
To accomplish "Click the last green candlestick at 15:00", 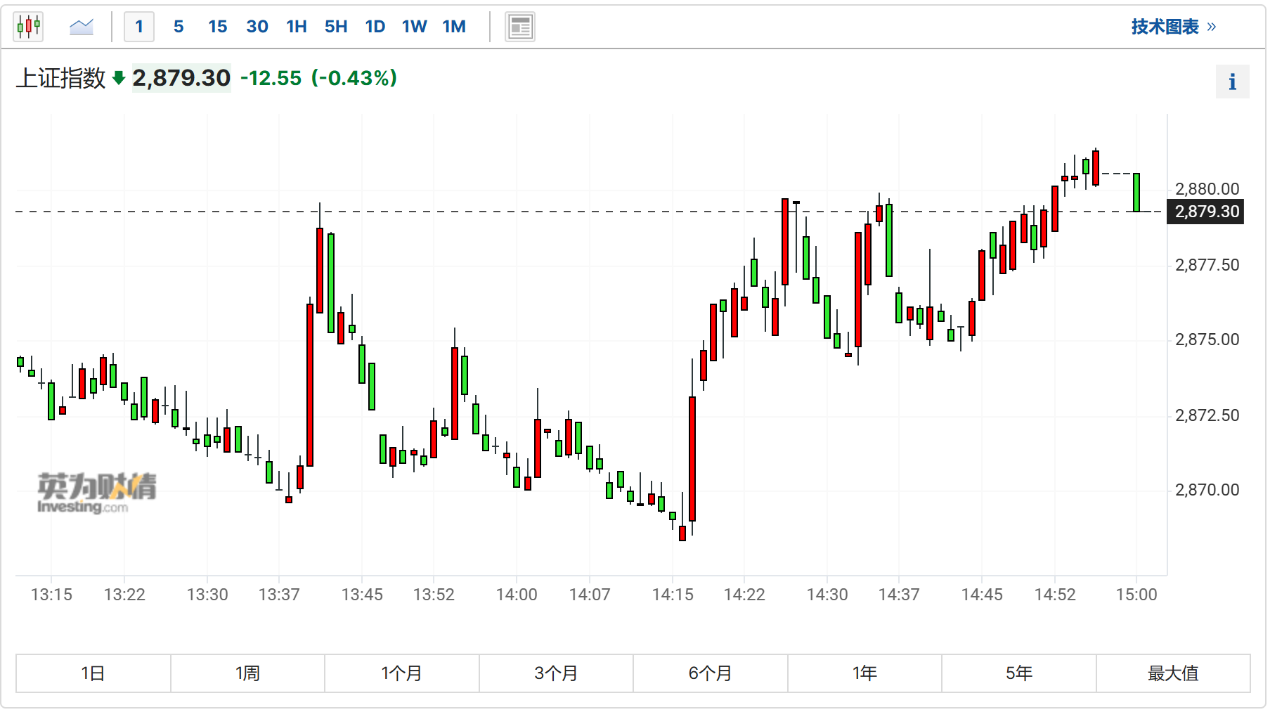I will (1137, 192).
